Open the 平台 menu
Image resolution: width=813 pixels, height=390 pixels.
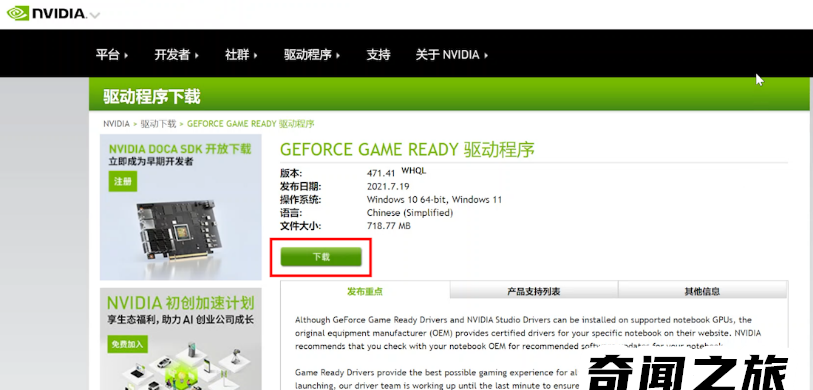(111, 54)
